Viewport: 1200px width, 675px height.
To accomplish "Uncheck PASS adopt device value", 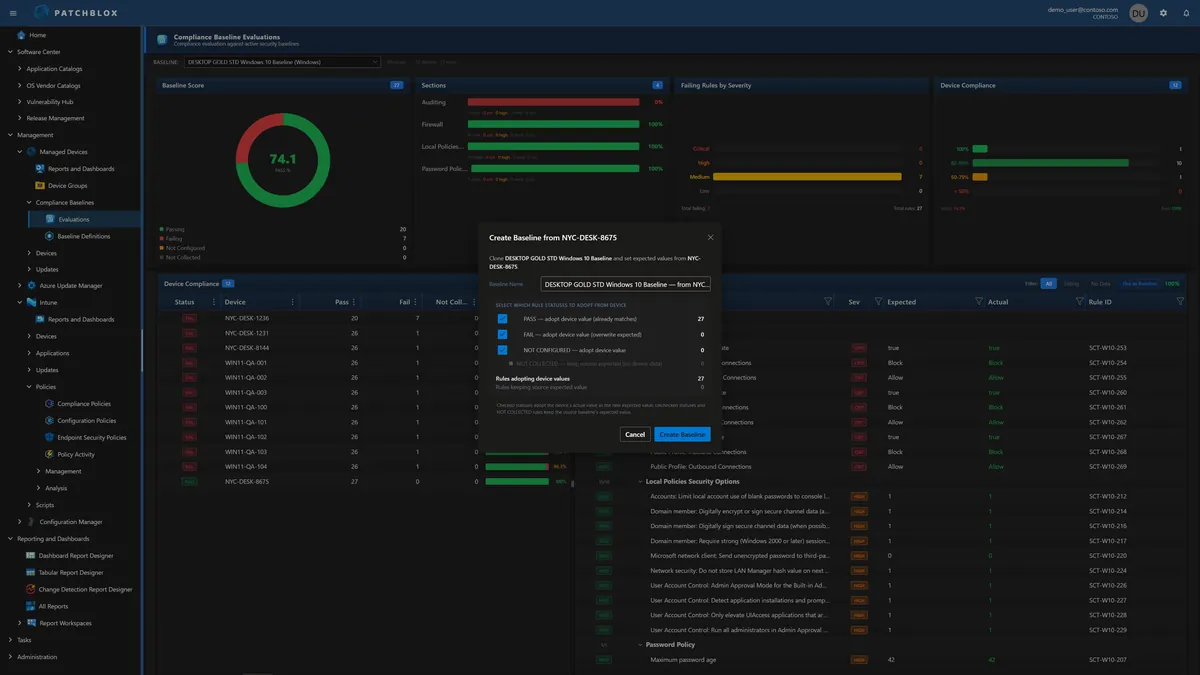I will [x=503, y=319].
